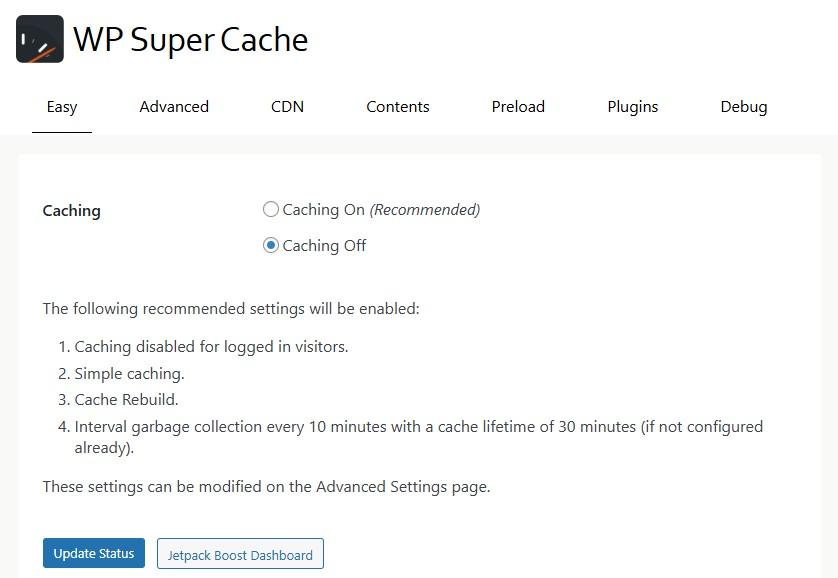This screenshot has width=838, height=578.
Task: Open the Jetpack Boost Dashboard
Action: pos(240,553)
